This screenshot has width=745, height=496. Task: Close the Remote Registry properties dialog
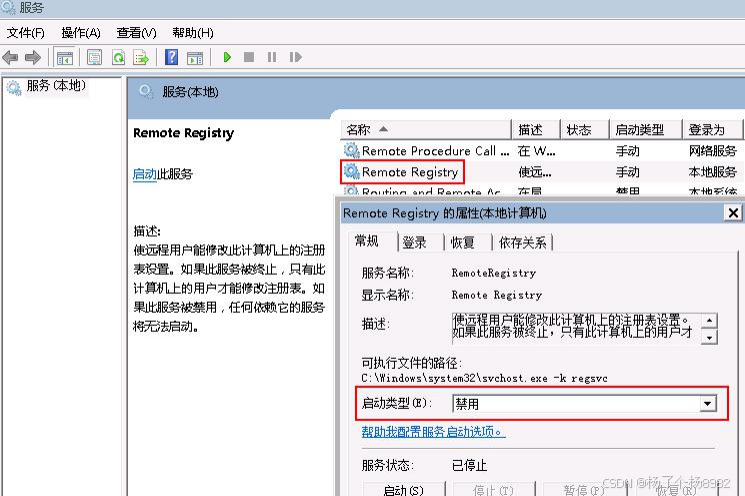coord(734,213)
